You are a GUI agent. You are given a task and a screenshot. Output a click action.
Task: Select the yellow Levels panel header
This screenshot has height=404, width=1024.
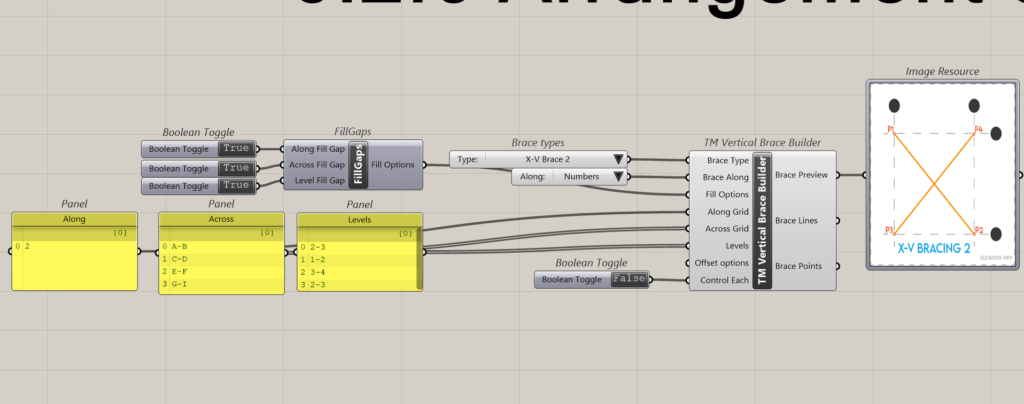coord(356,218)
